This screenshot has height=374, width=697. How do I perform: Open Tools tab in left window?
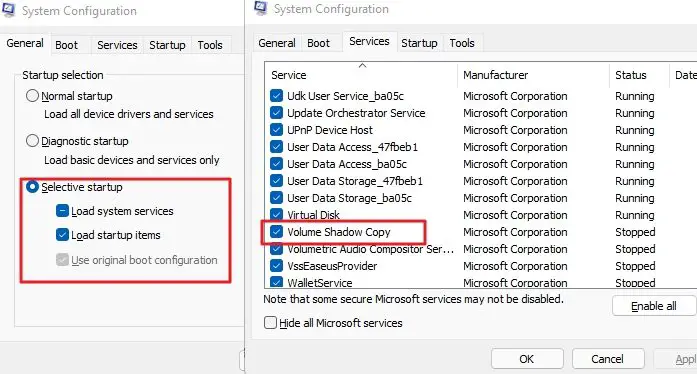point(210,45)
